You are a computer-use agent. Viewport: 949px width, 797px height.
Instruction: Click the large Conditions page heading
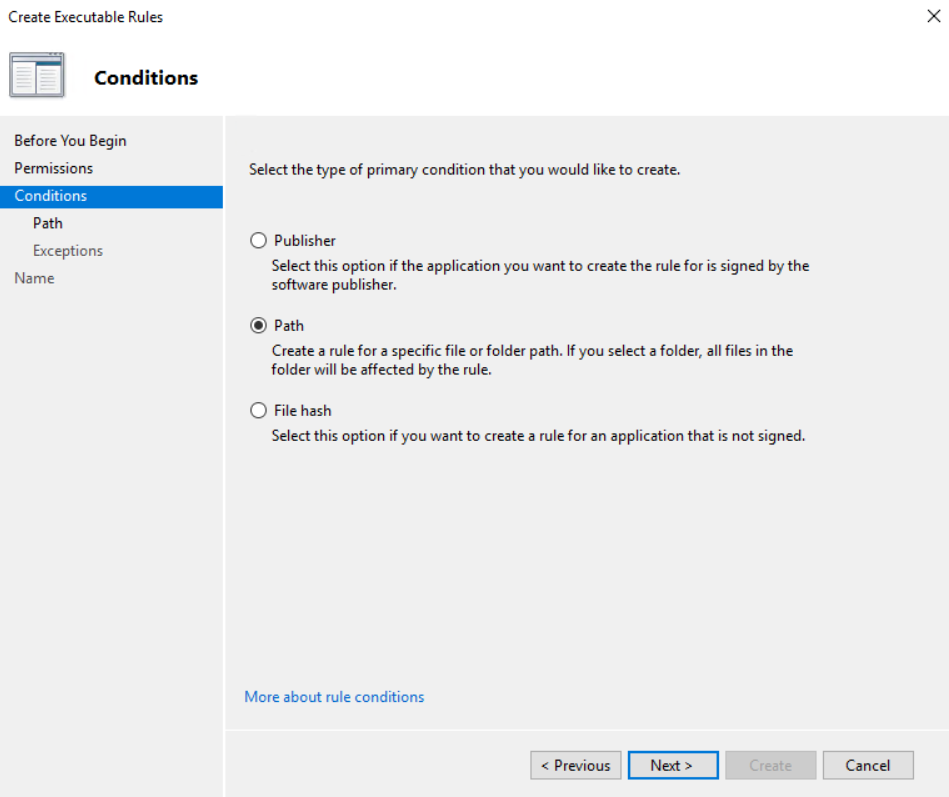coord(146,78)
